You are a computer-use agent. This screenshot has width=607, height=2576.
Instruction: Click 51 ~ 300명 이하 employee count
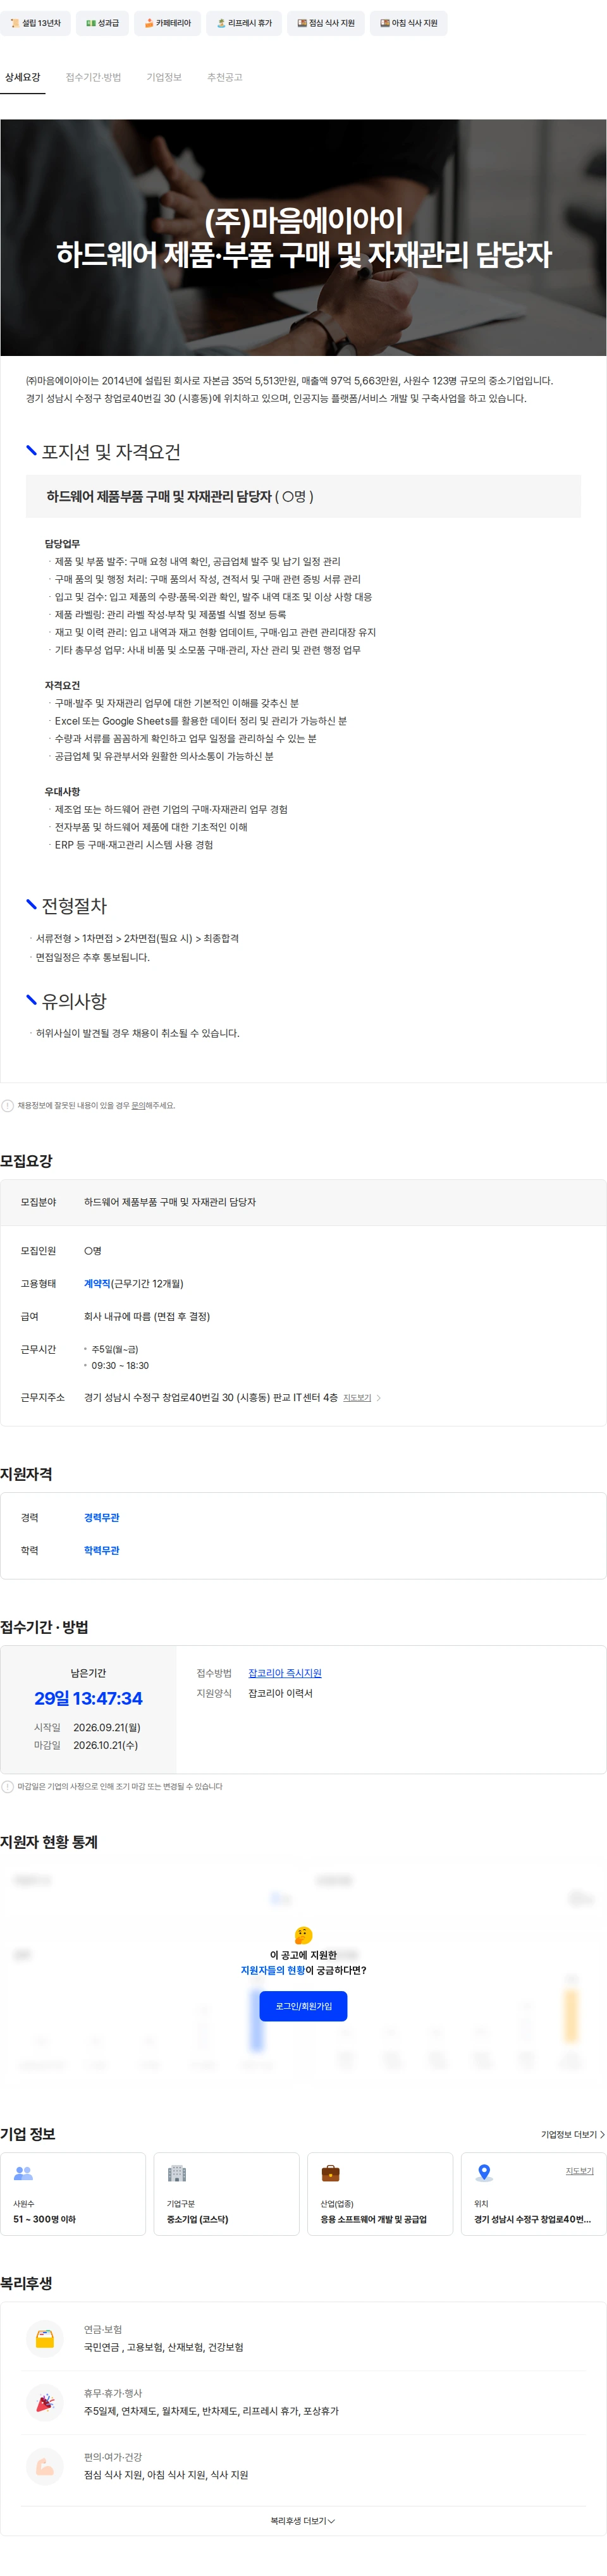tap(44, 2219)
